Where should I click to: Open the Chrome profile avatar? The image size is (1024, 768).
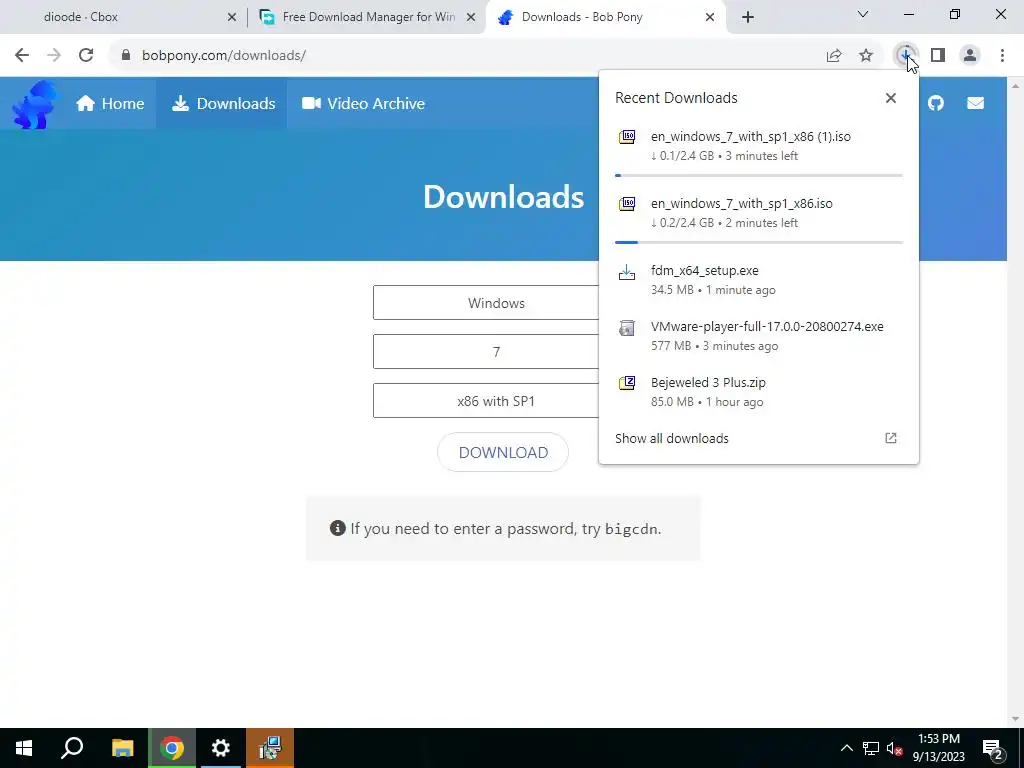tap(970, 56)
